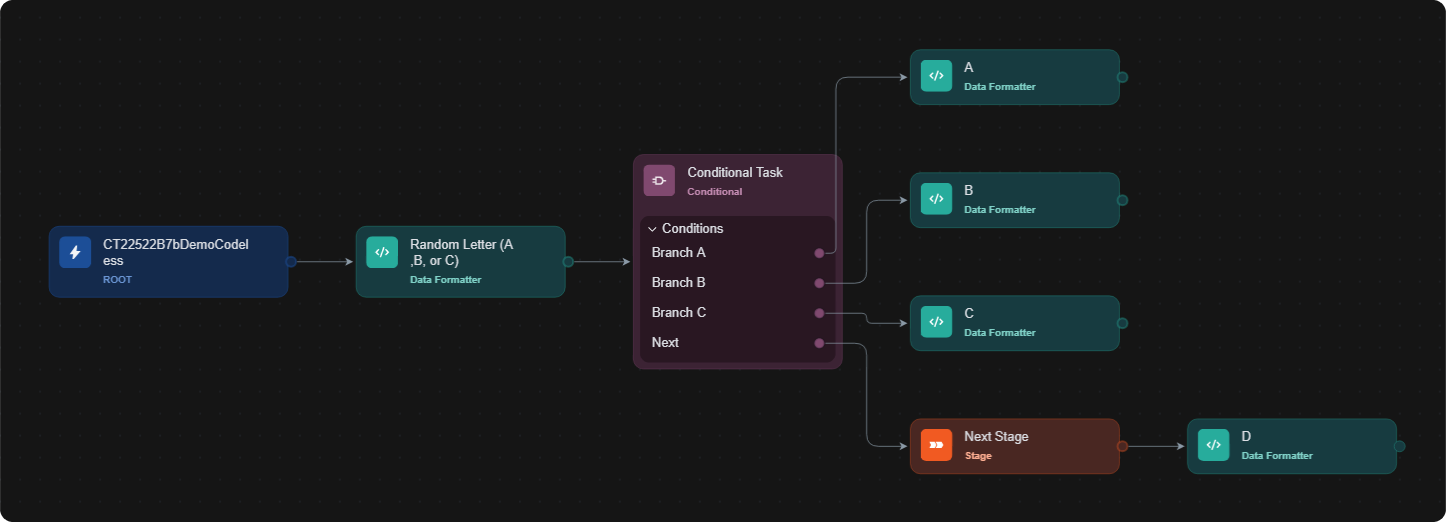Click the orange Next Stage icon

click(936, 444)
